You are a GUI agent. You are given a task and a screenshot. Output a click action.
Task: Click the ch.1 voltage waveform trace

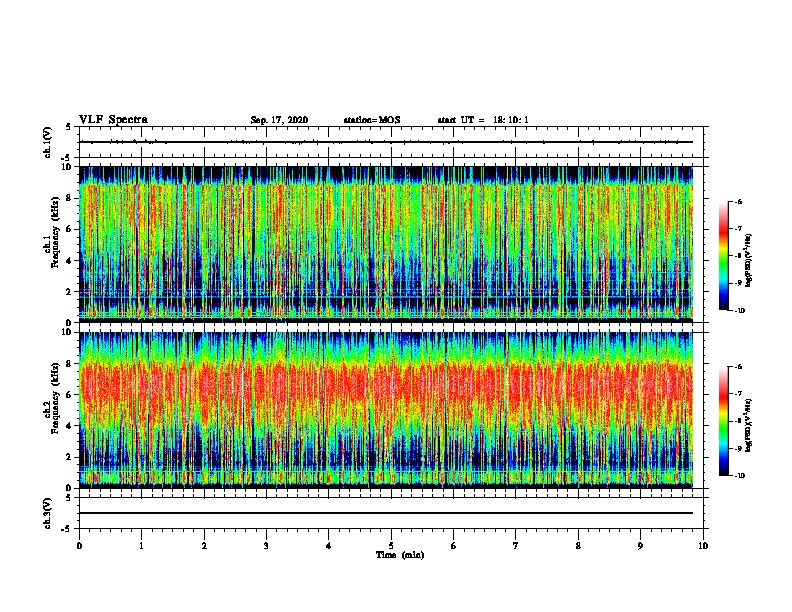pyautogui.click(x=386, y=142)
